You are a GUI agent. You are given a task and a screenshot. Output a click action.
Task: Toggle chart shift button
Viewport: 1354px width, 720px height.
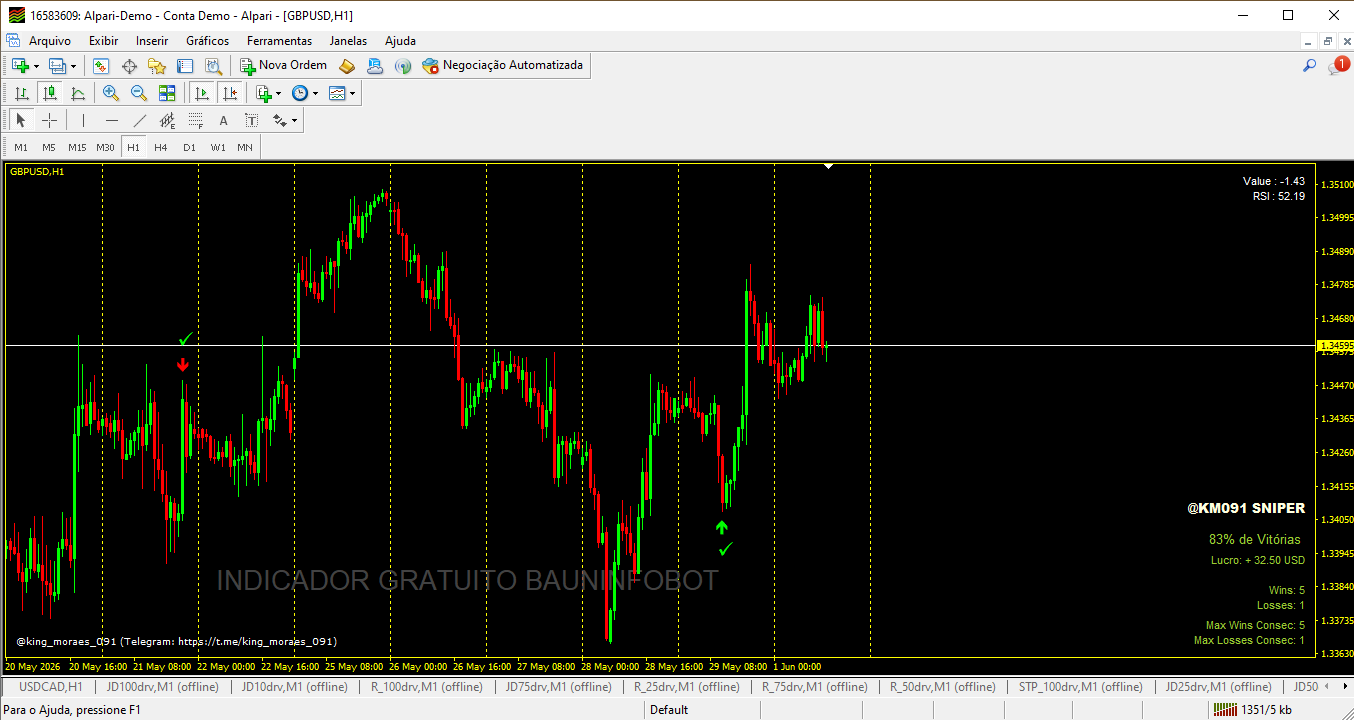coord(230,93)
